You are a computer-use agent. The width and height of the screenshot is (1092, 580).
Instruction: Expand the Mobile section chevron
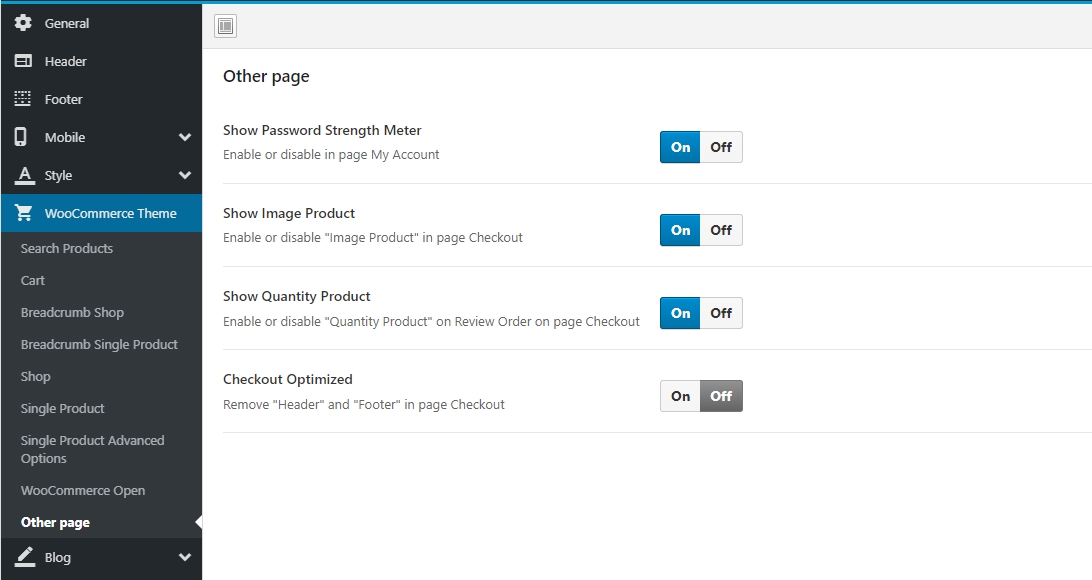point(184,137)
